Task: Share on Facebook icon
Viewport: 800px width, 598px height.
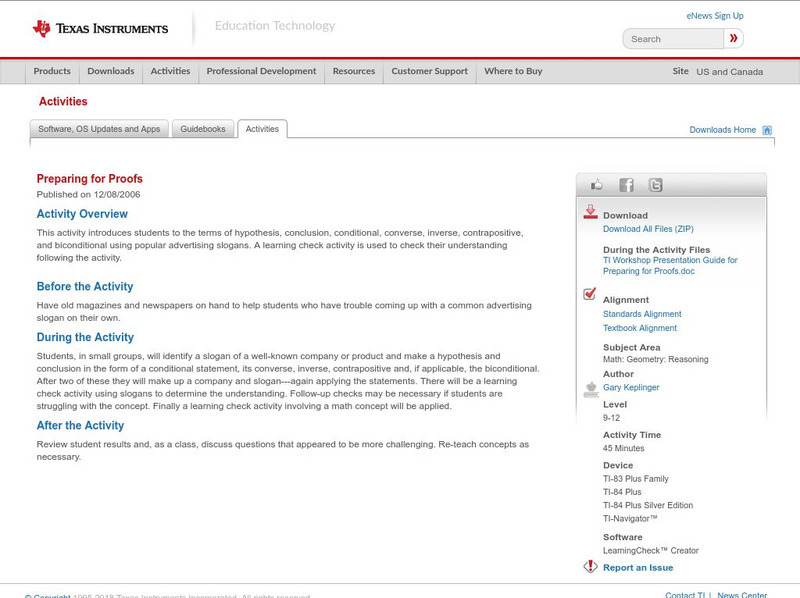Action: [626, 185]
